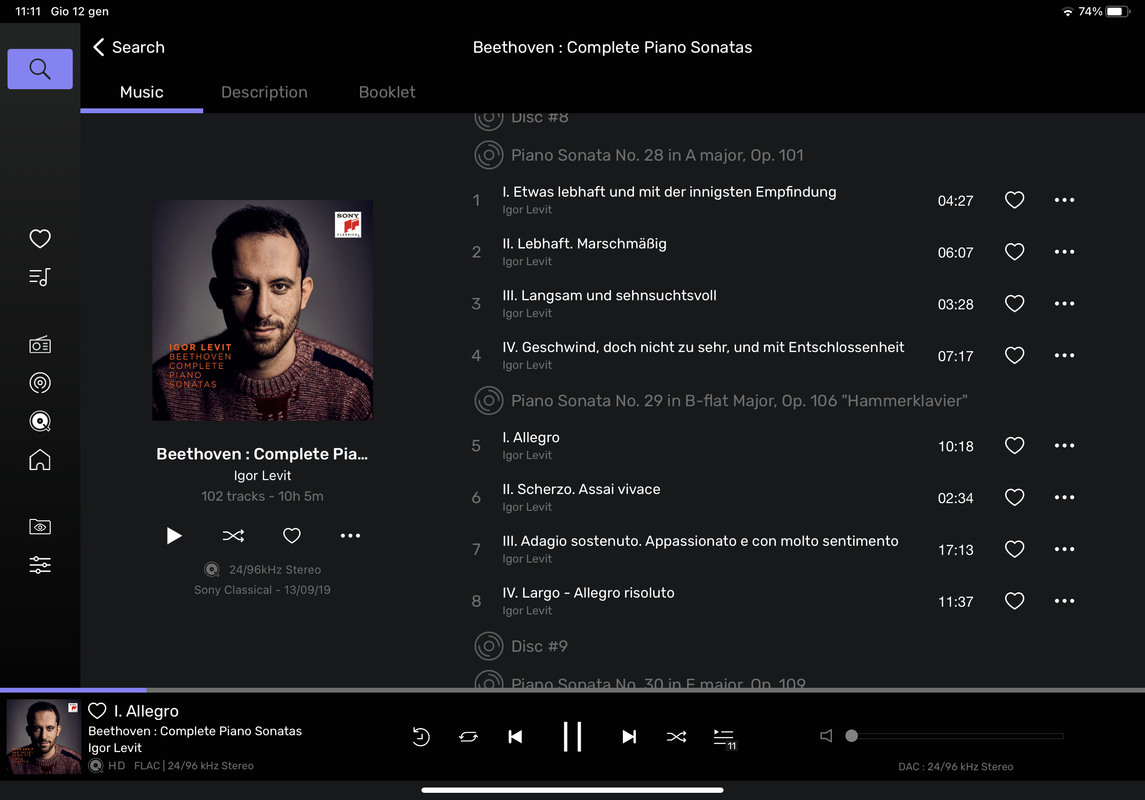Open options for Etwas lebhaft track

click(1065, 200)
